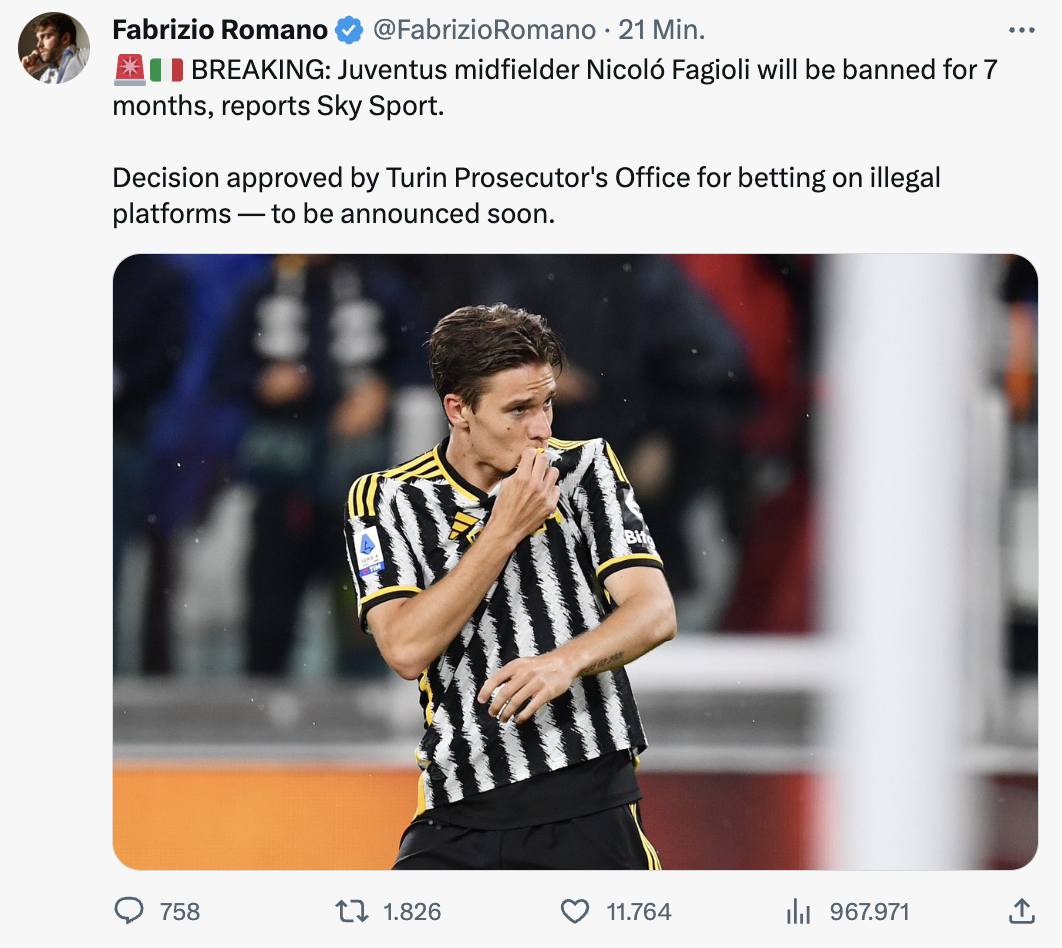Image resolution: width=1062 pixels, height=948 pixels.
Task: Click the "21 Min." timestamp
Action: pyautogui.click(x=662, y=31)
